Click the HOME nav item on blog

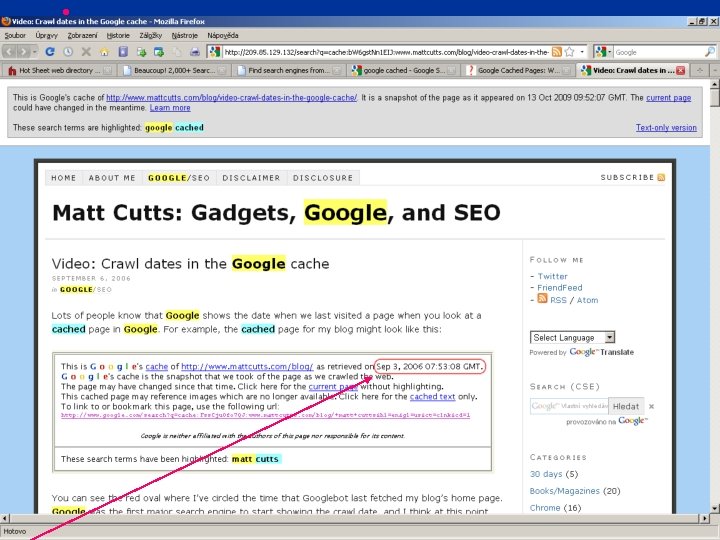(63, 178)
